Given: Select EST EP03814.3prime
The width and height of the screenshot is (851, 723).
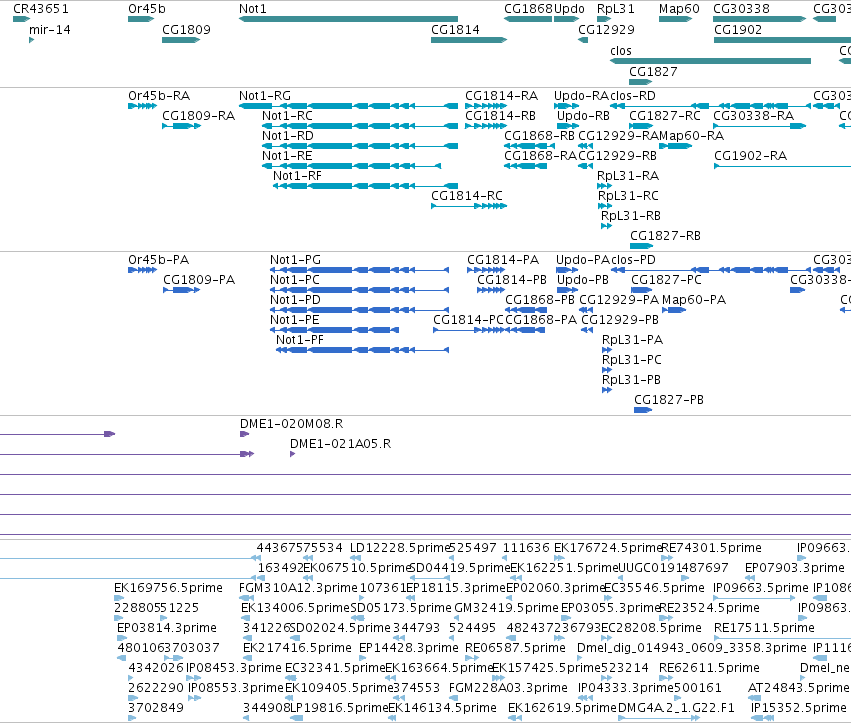Looking at the screenshot, I should click(x=121, y=638).
